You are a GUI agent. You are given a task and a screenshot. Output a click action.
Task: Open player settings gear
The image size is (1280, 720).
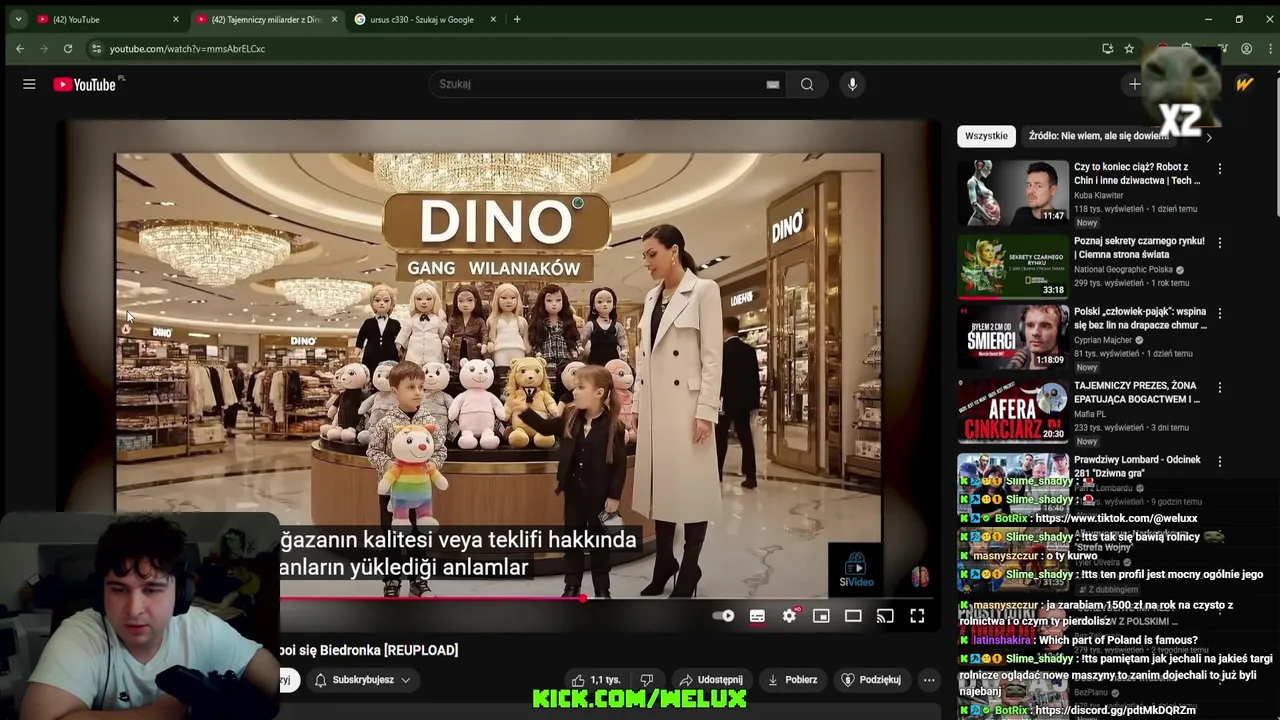[x=789, y=616]
